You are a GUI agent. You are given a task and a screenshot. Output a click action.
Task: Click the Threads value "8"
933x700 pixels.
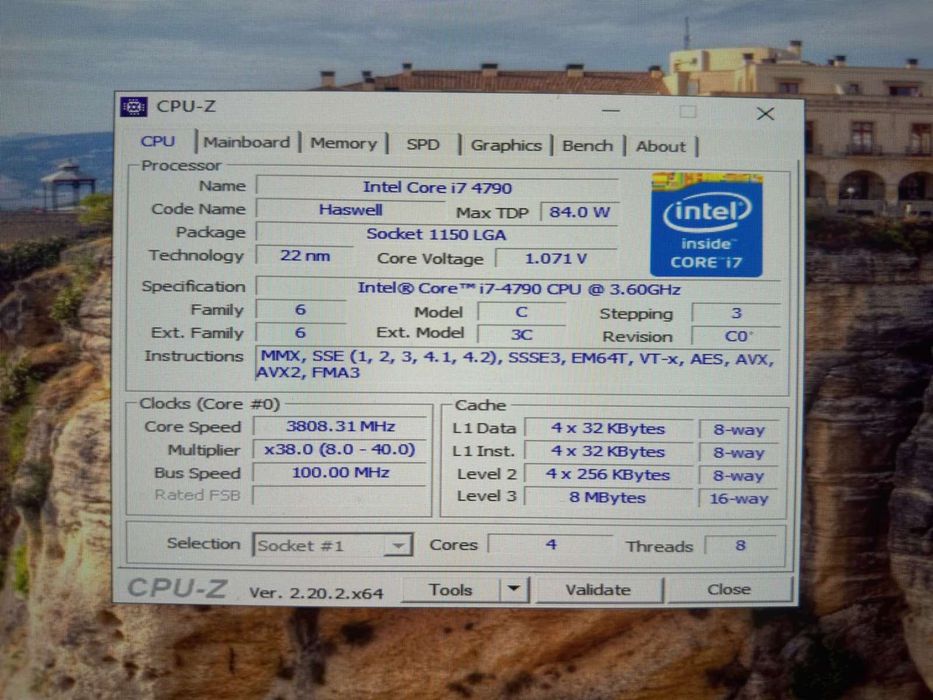740,545
